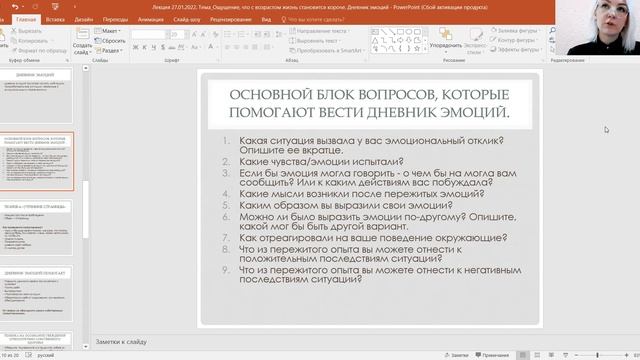Open the Макет (Layout) dropdown
640x360 pixels.
coord(107,31)
